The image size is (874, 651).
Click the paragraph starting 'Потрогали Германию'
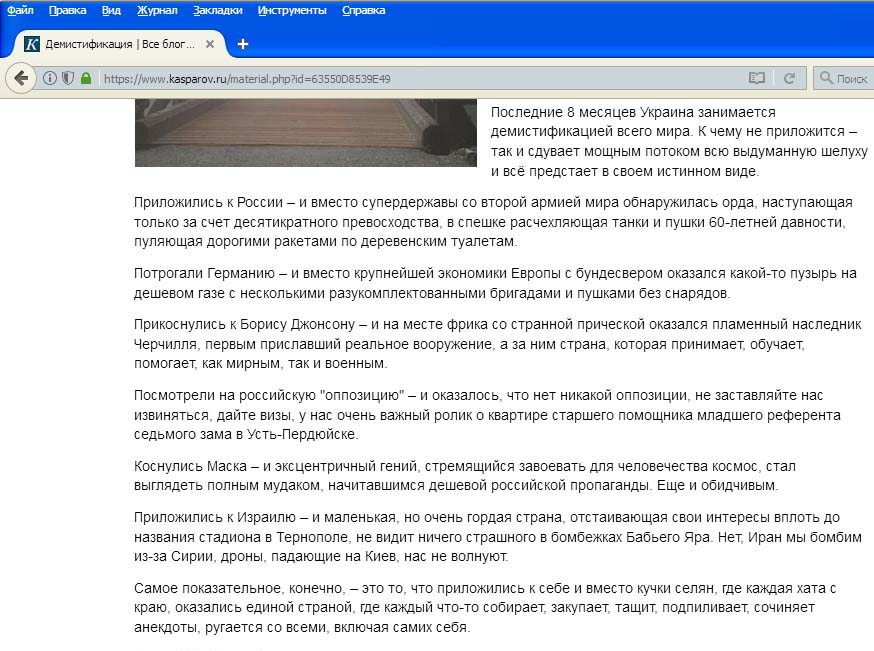point(495,283)
